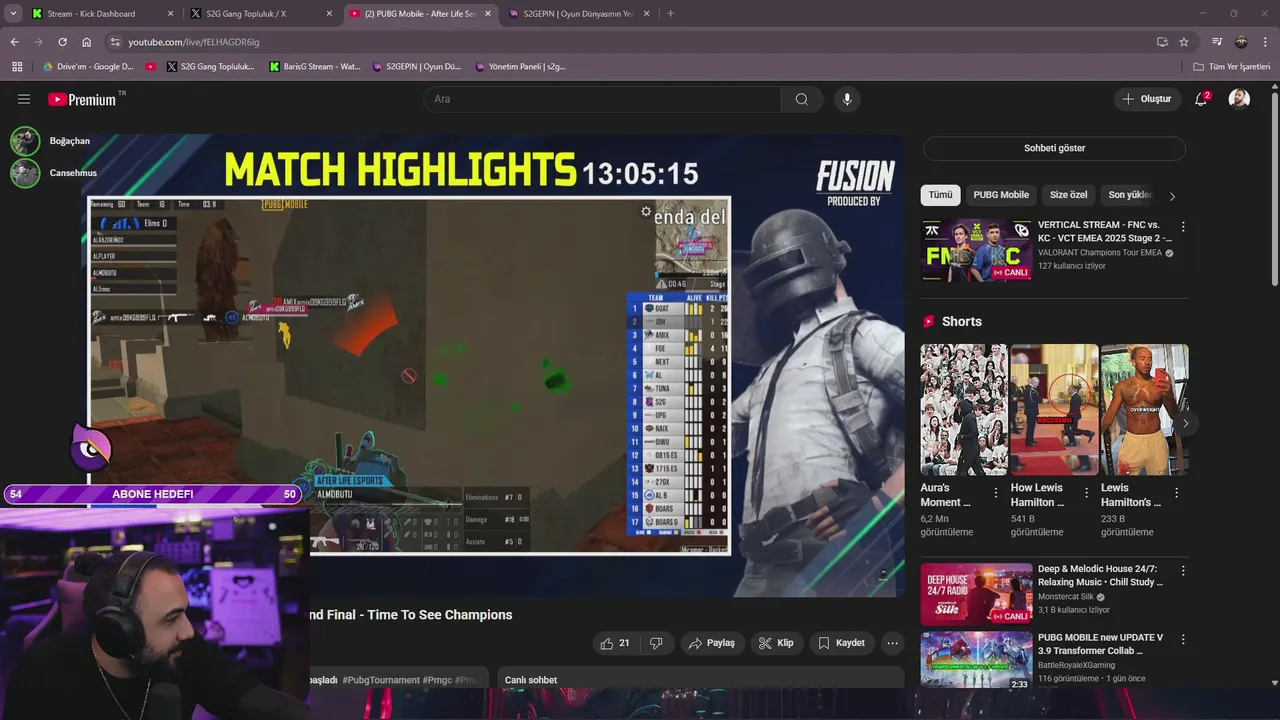Open Yönetim Paneli s2g bookmark
This screenshot has width=1280, height=720.
(x=520, y=67)
